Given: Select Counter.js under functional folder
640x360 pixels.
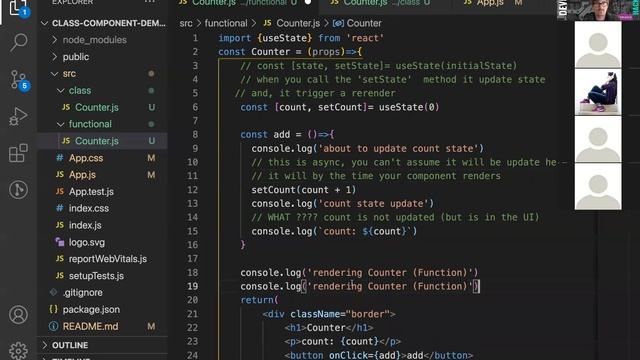Looking at the screenshot, I should (x=97, y=141).
